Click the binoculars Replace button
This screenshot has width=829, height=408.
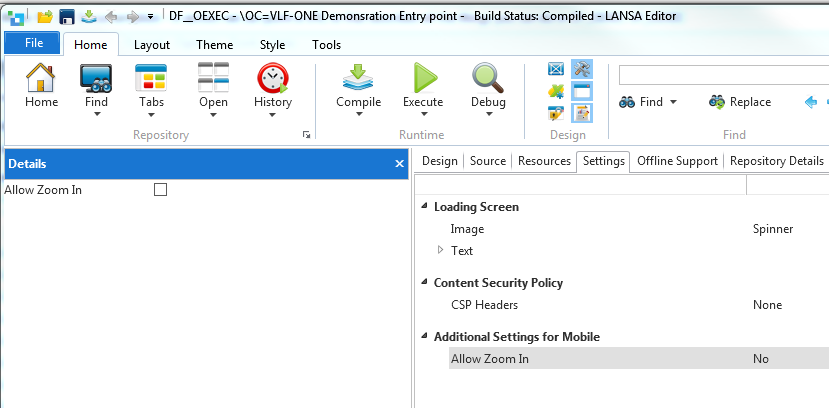[740, 102]
